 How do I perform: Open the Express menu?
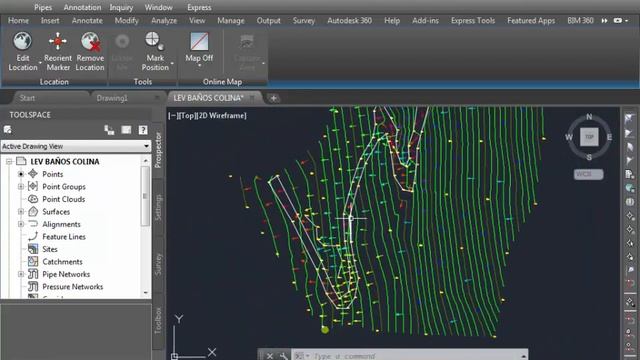(199, 7)
